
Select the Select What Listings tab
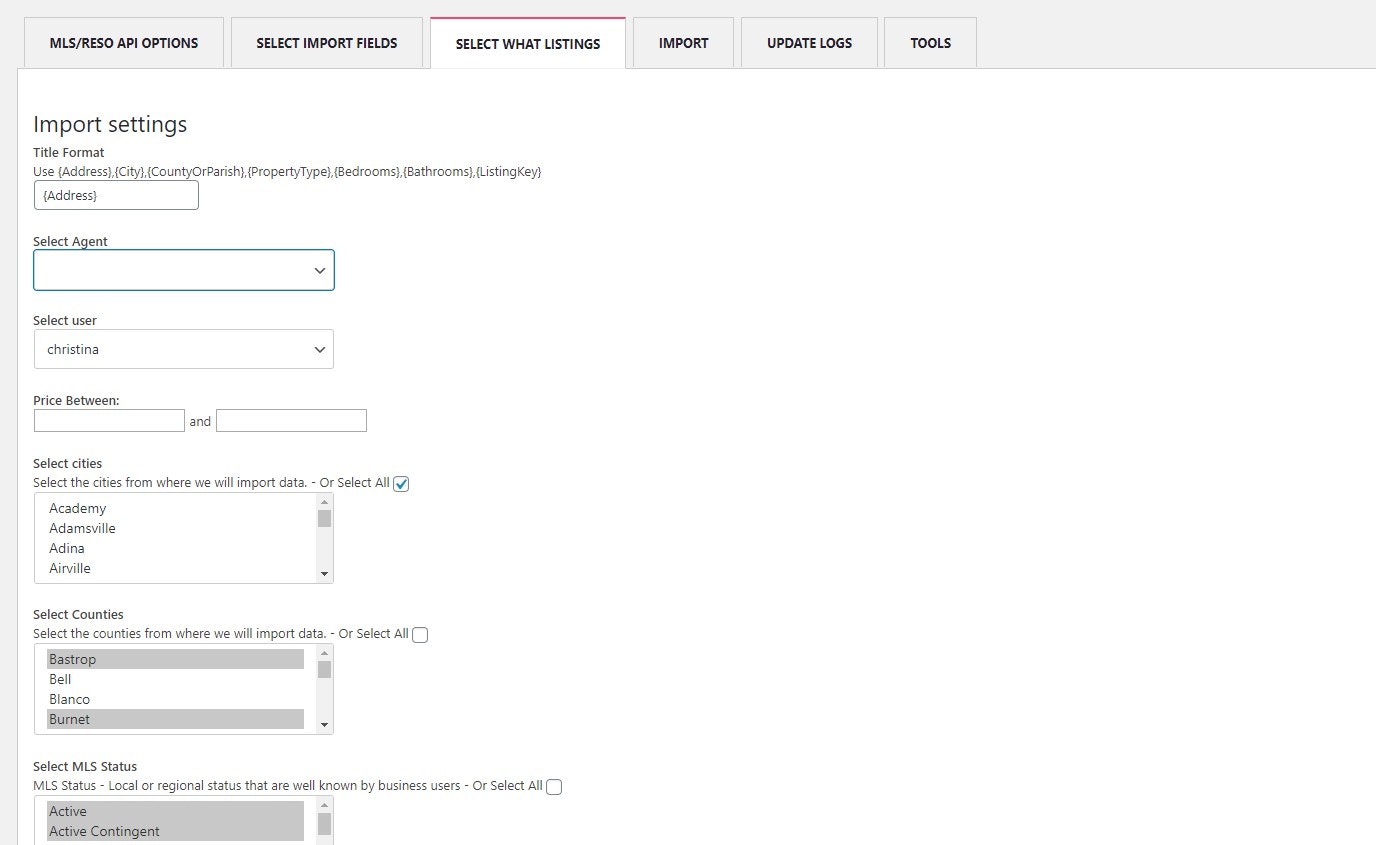click(x=528, y=44)
